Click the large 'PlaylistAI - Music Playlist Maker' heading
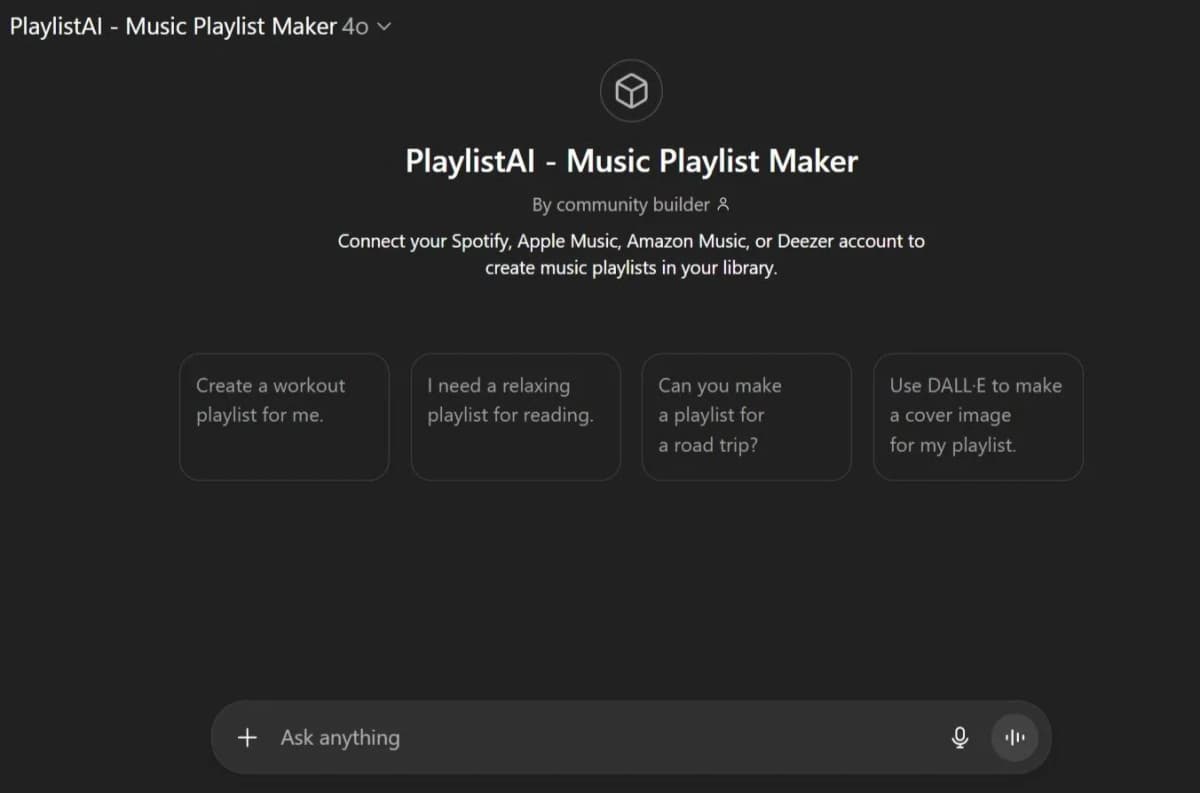 [631, 161]
